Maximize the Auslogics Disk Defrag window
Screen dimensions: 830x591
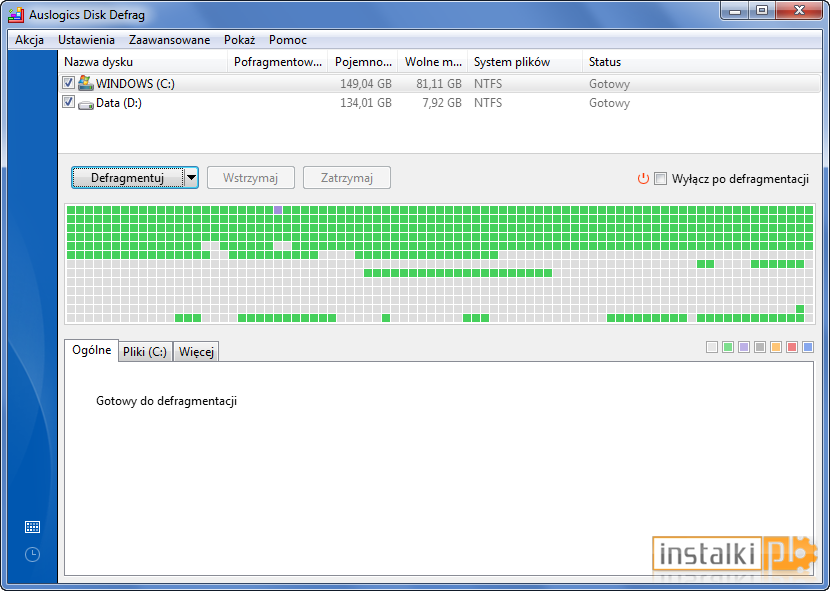[x=762, y=11]
